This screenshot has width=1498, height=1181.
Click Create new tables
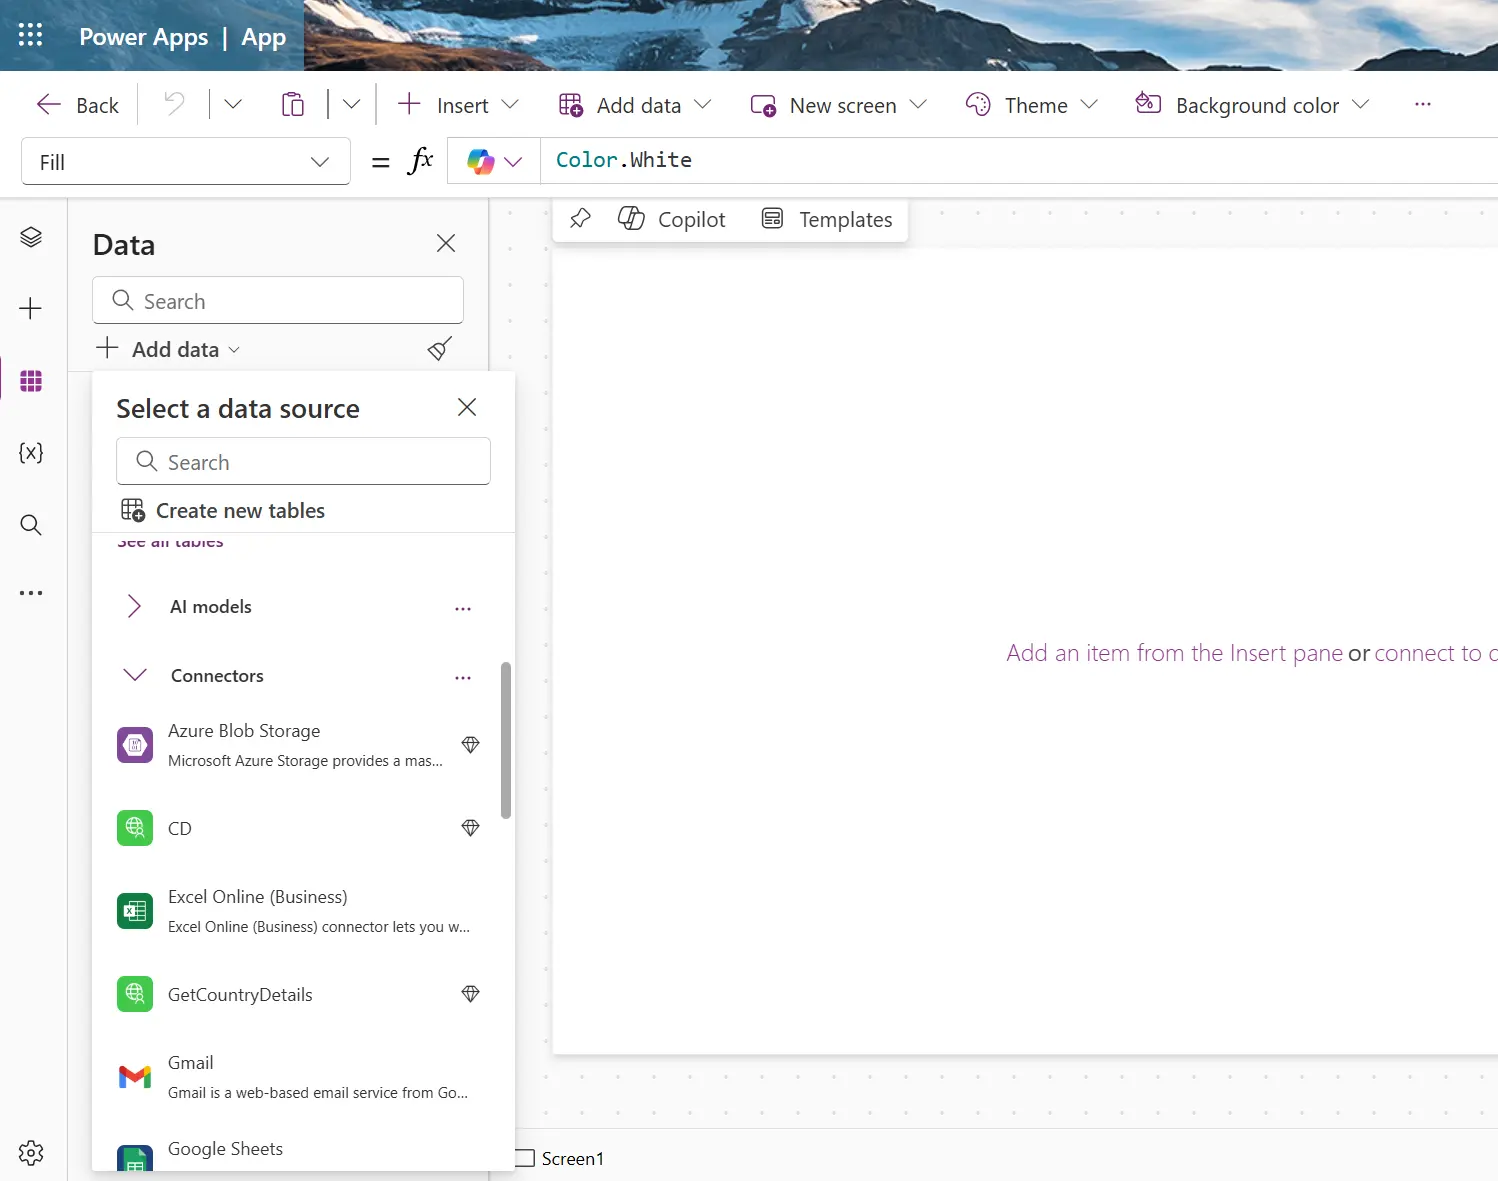tap(240, 510)
